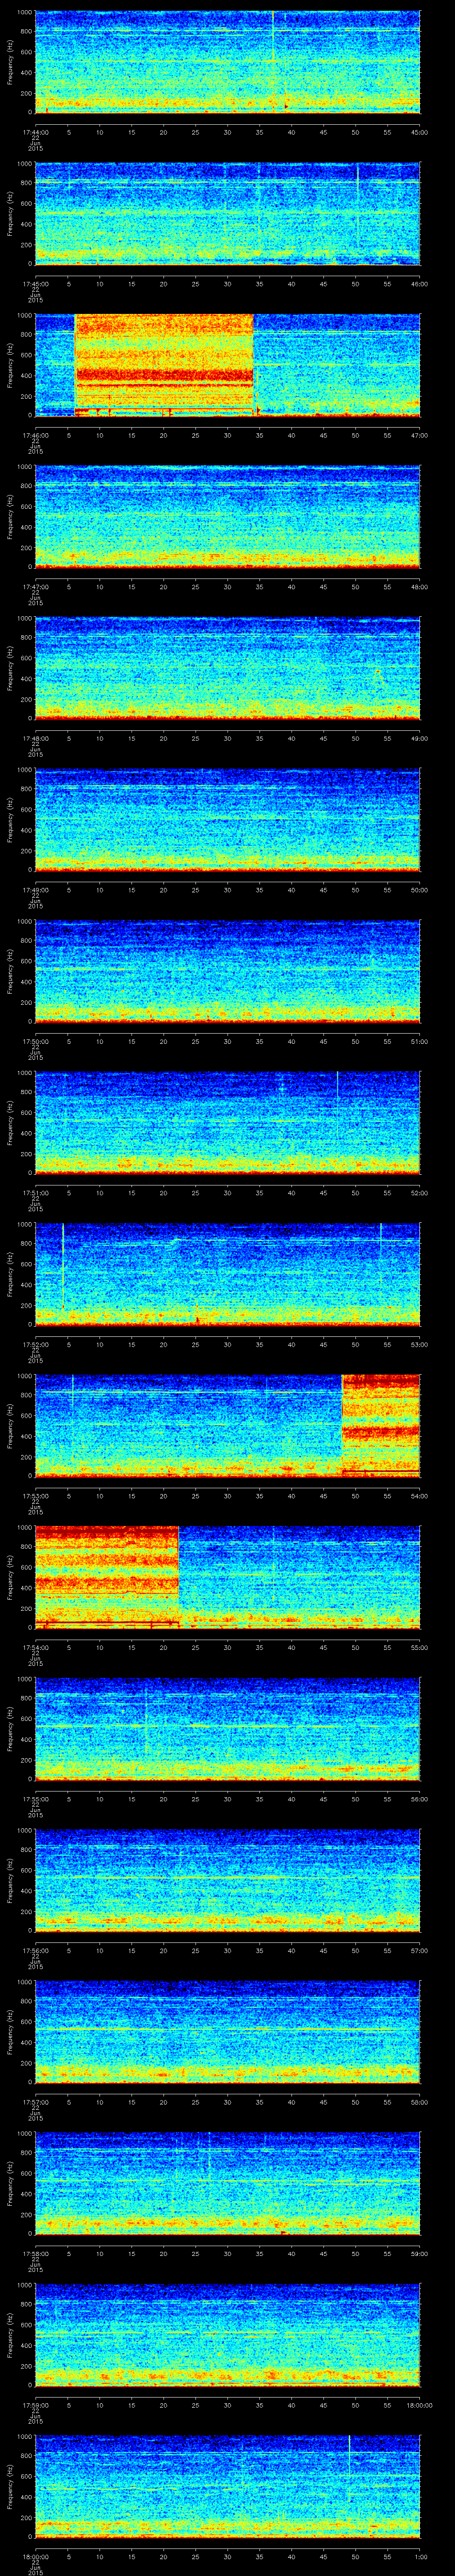
Task: Select the spectrogram starting at 17:44:00
Action: tap(228, 62)
